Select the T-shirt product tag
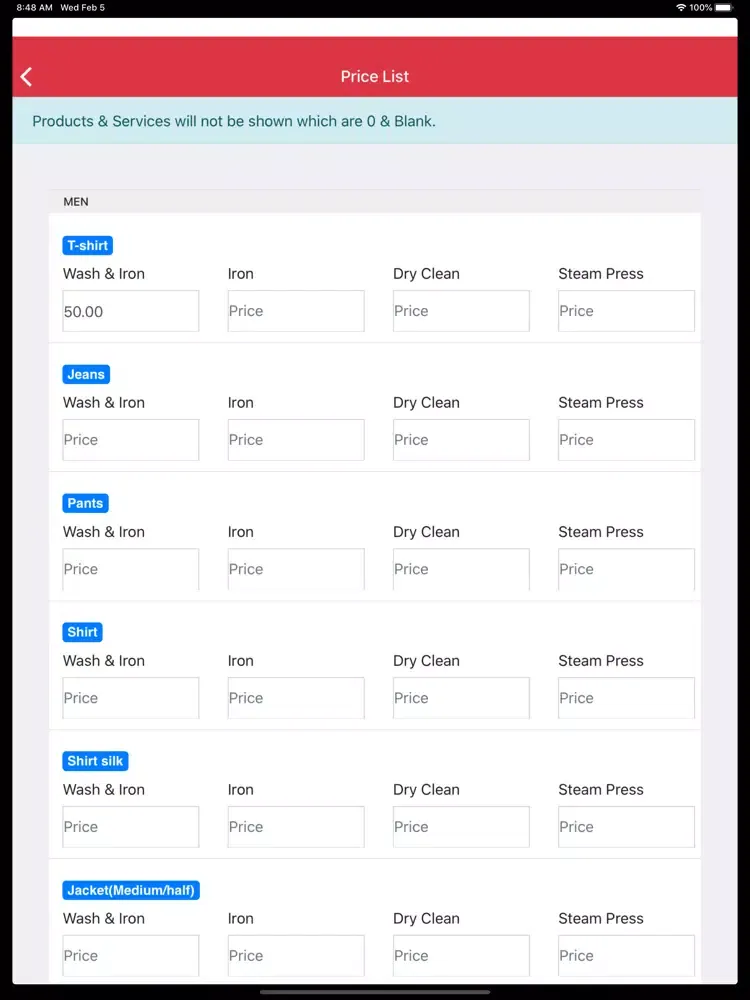The image size is (750, 1000). [x=87, y=245]
